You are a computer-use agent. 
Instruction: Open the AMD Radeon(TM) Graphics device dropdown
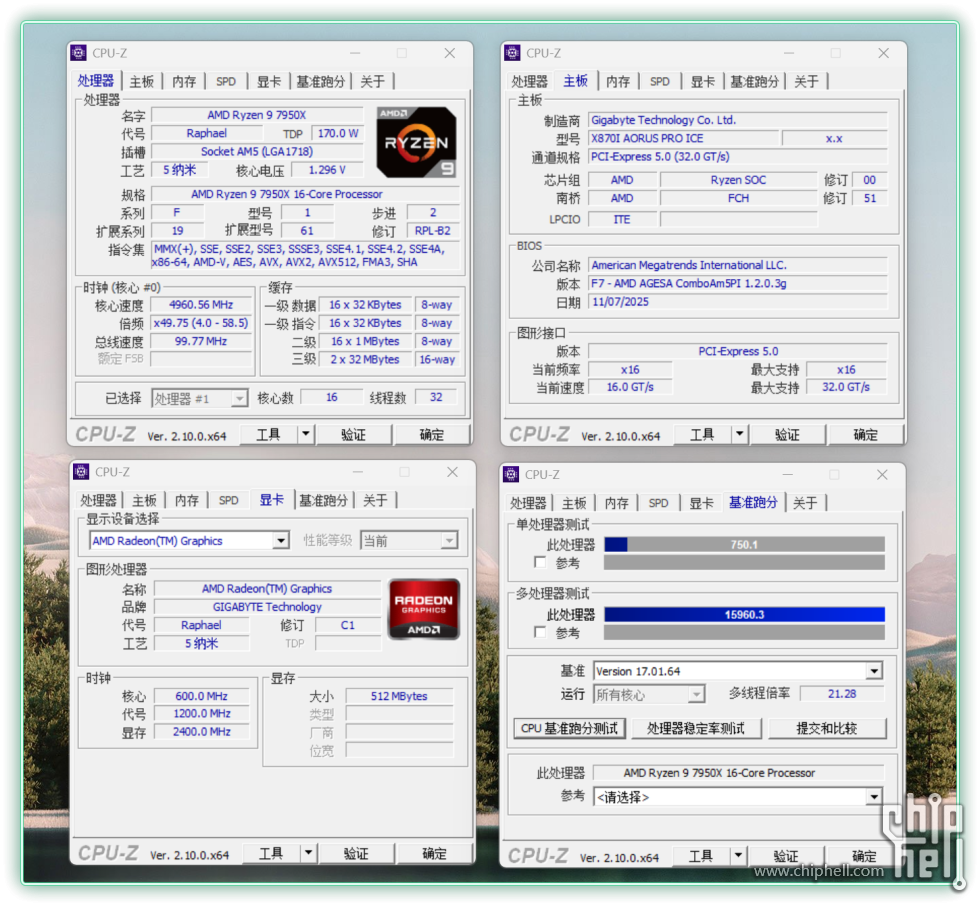281,541
